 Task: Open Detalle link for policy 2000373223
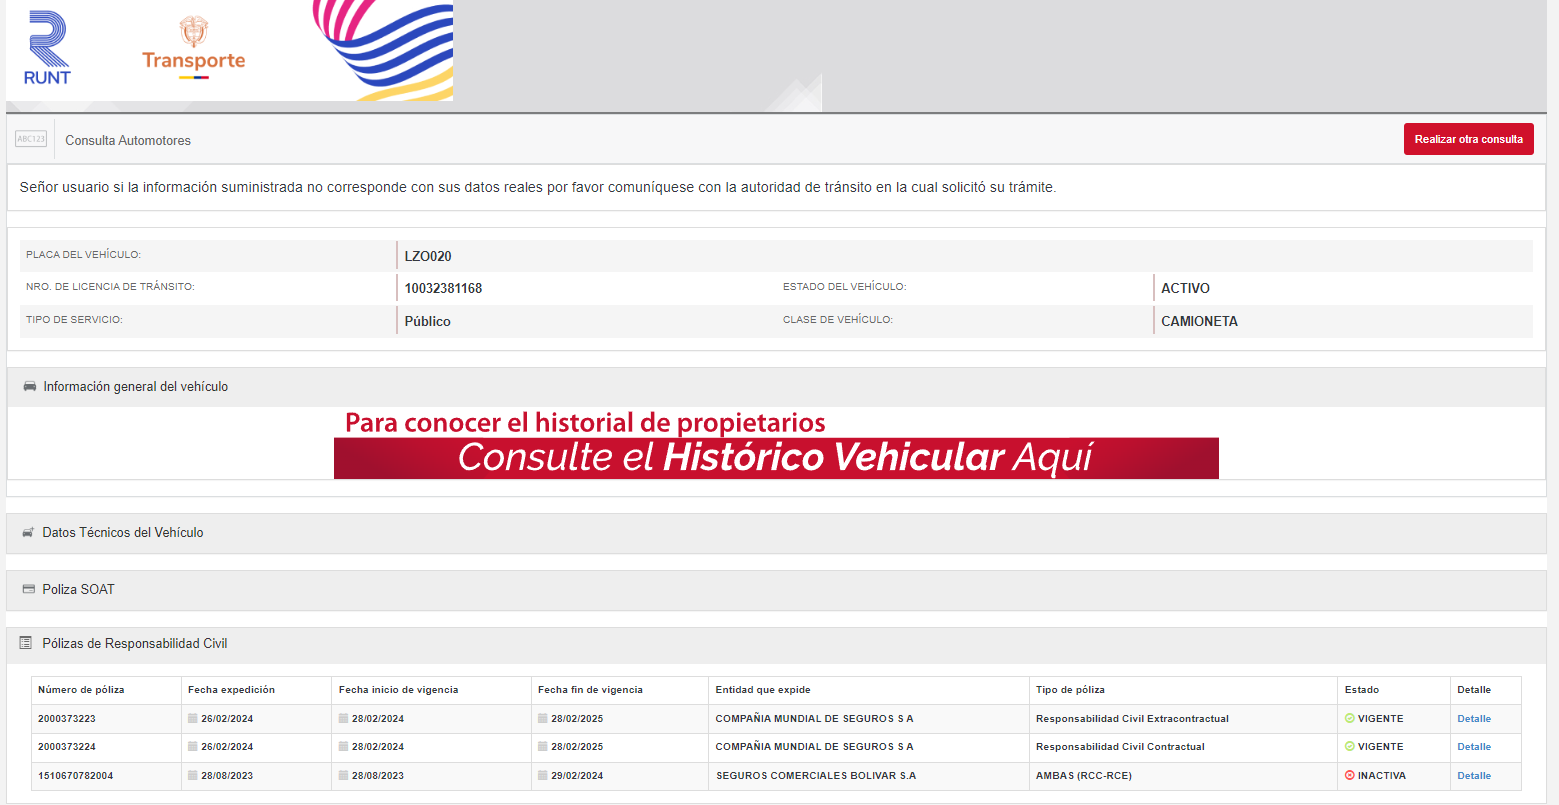(1473, 718)
